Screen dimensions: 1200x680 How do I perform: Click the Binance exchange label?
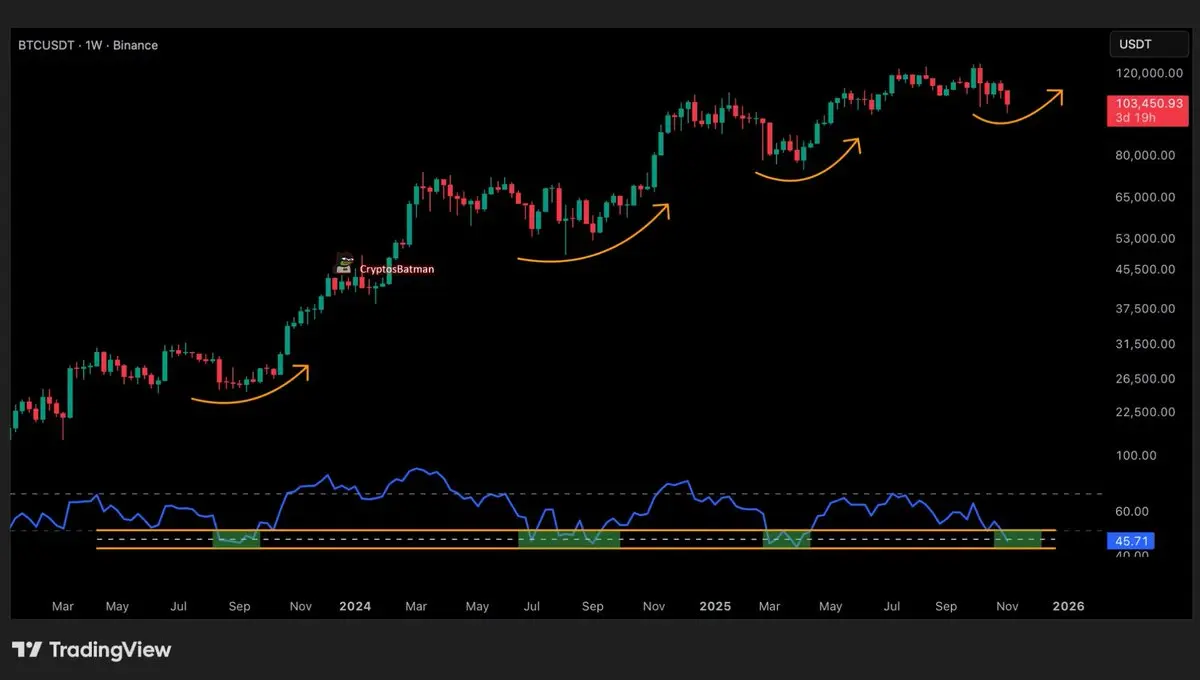pos(137,45)
